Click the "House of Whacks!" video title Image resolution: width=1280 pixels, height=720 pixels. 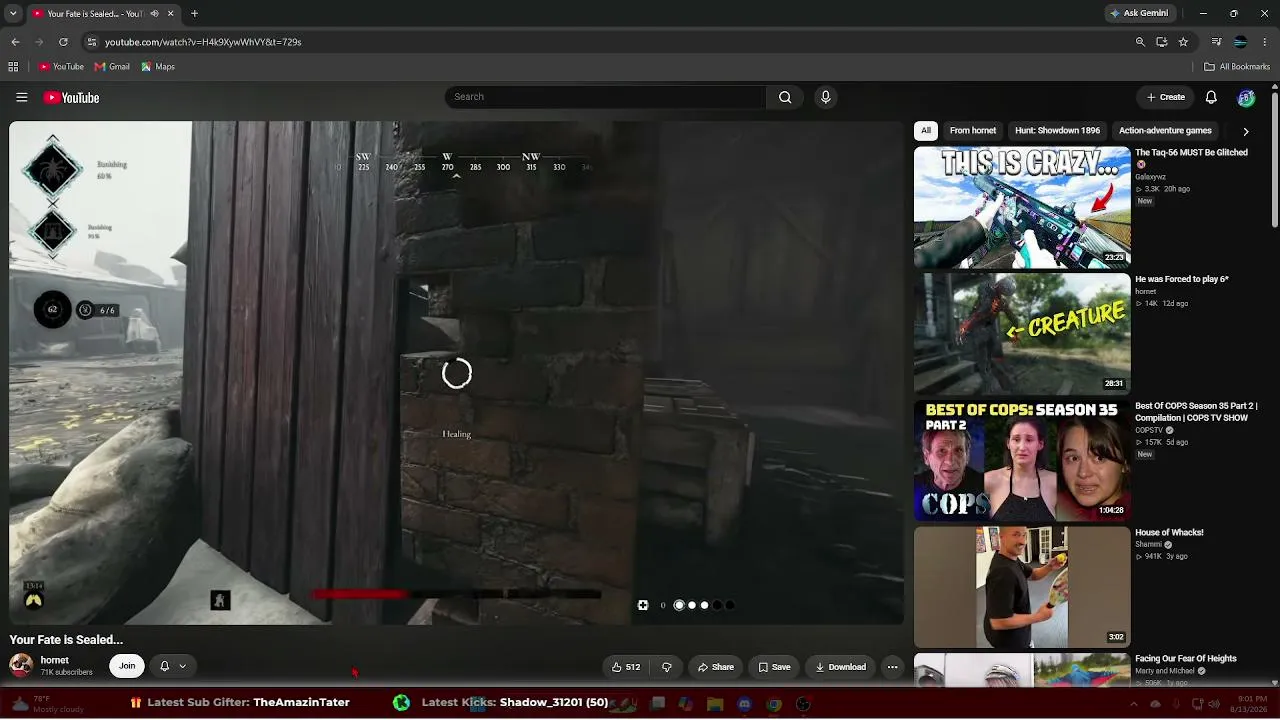1169,532
